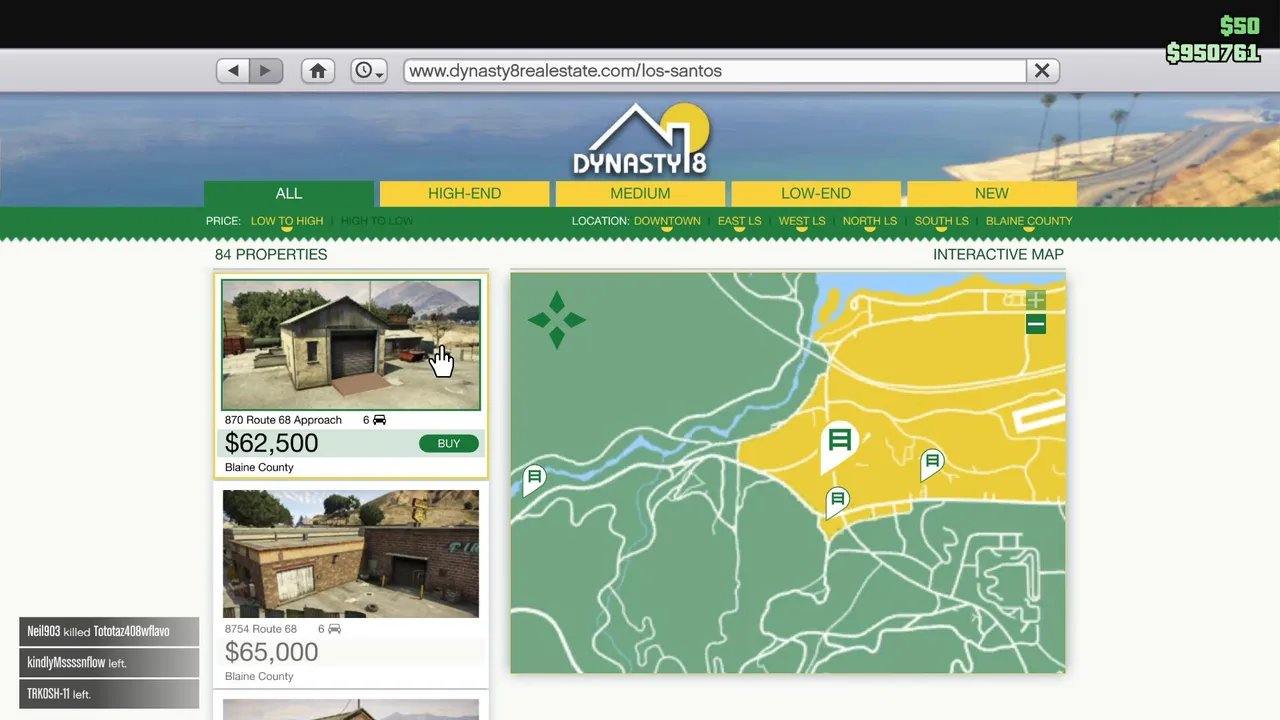Screen dimensions: 1280x720
Task: Close the browser with the X button
Action: [x=1042, y=71]
